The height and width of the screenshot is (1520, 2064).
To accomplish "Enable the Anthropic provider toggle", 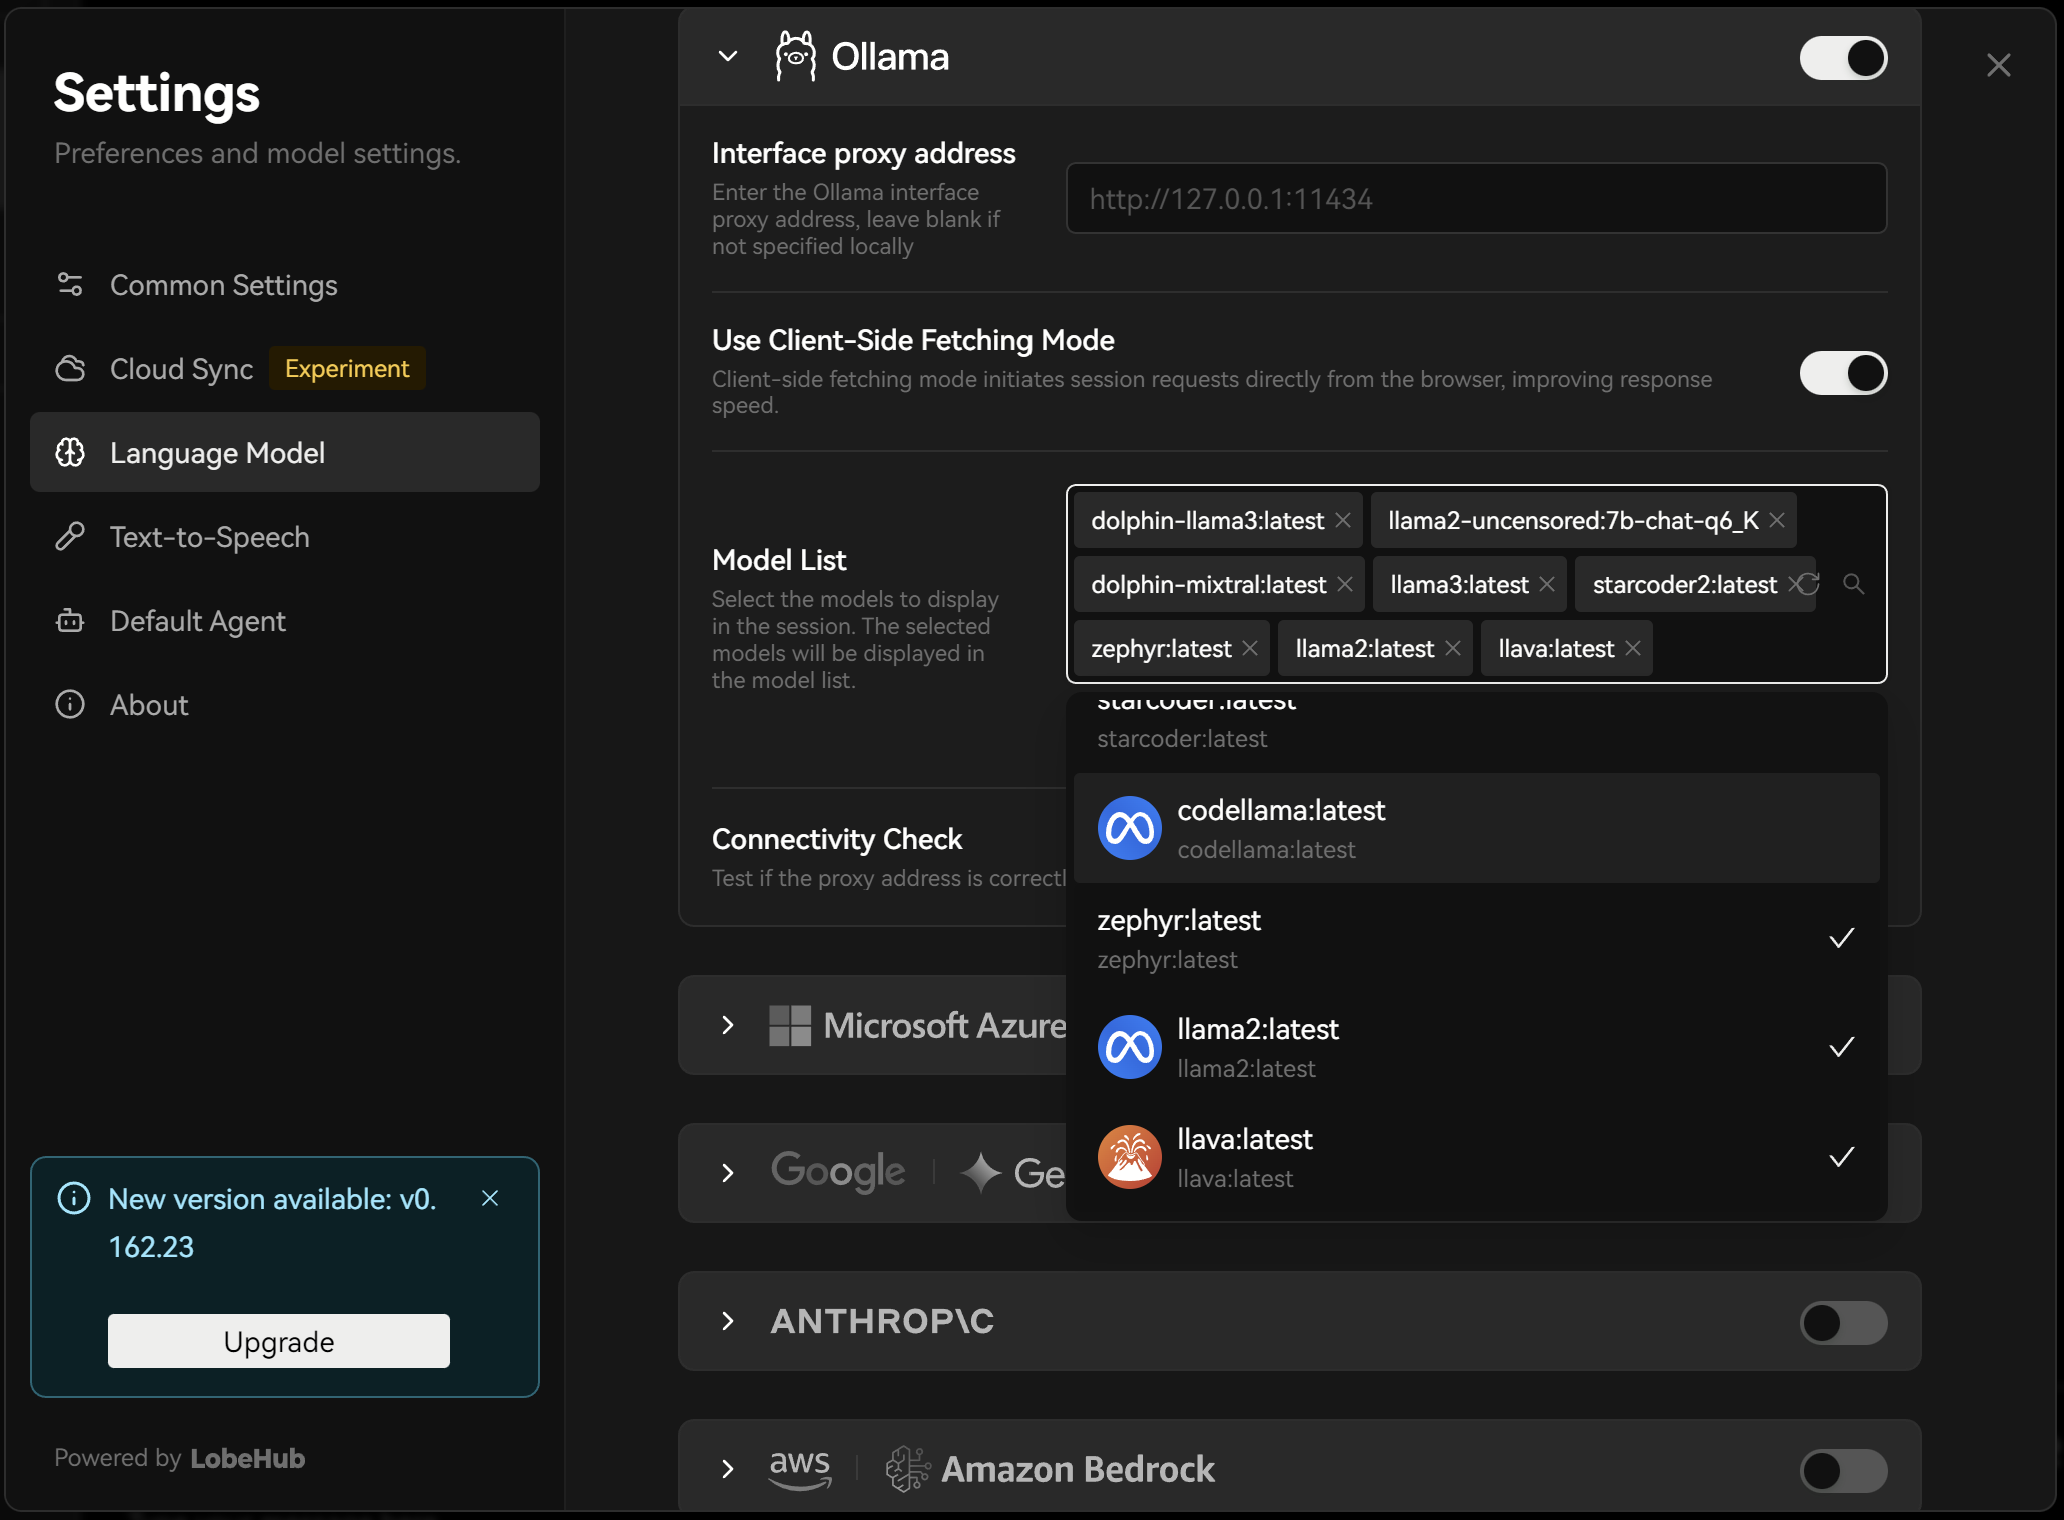I will (1843, 1322).
